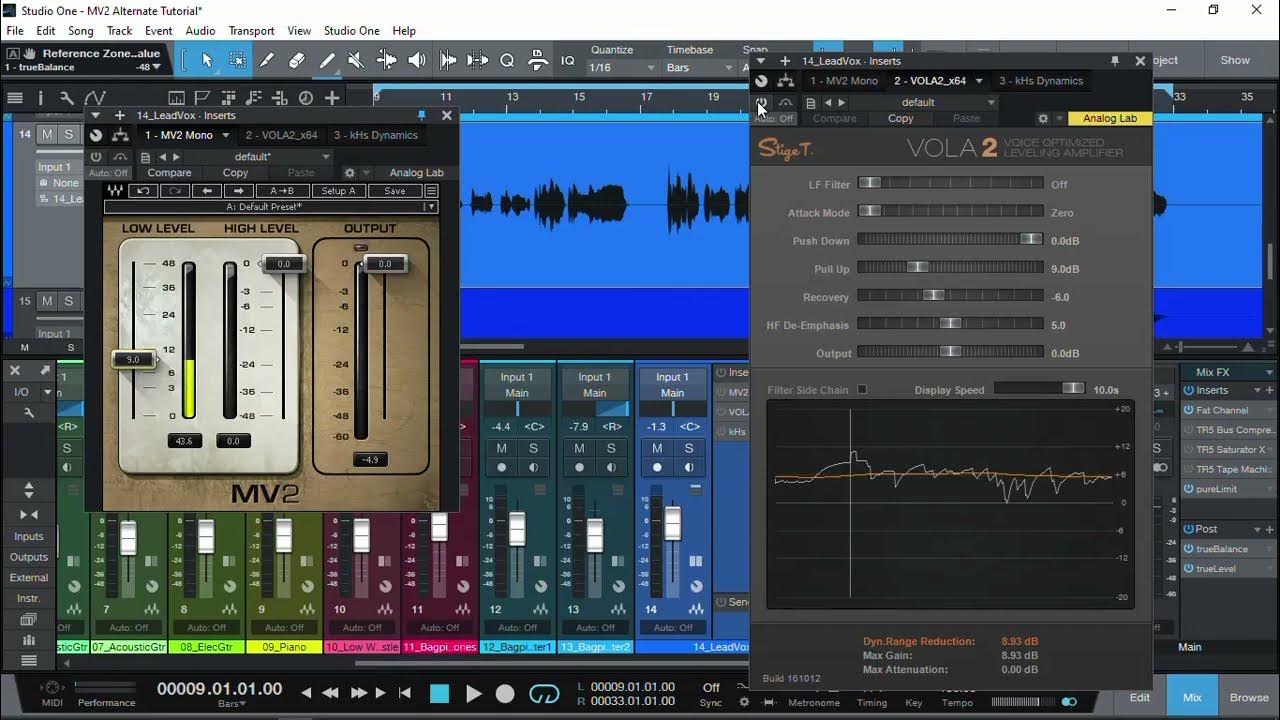Open the Inspector 'i' icon
Screen dimensions: 1280x720
41,98
